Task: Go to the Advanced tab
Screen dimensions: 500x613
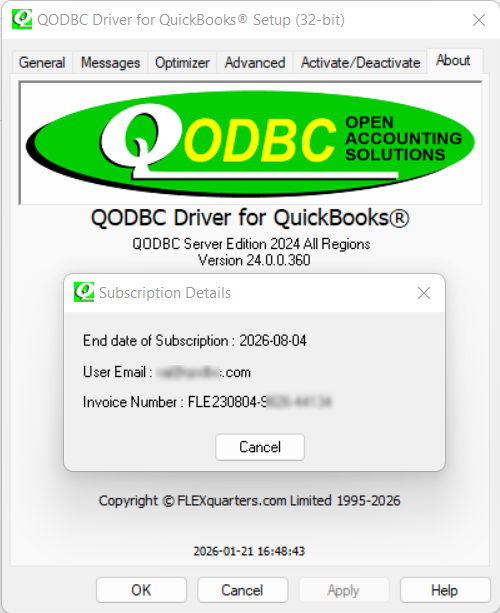Action: coord(255,63)
